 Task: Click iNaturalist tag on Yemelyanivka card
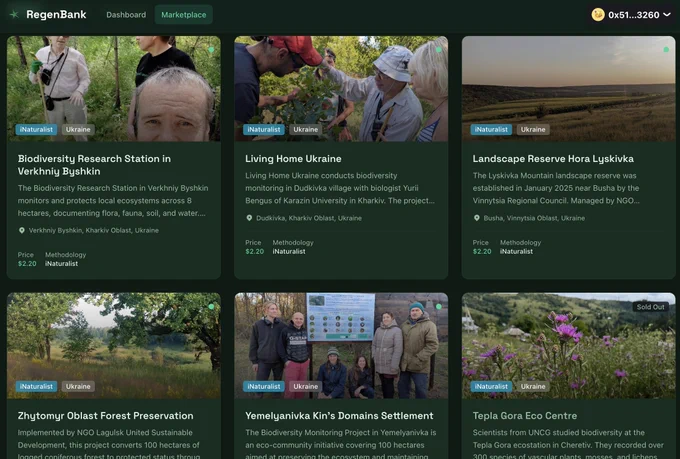pyautogui.click(x=264, y=386)
